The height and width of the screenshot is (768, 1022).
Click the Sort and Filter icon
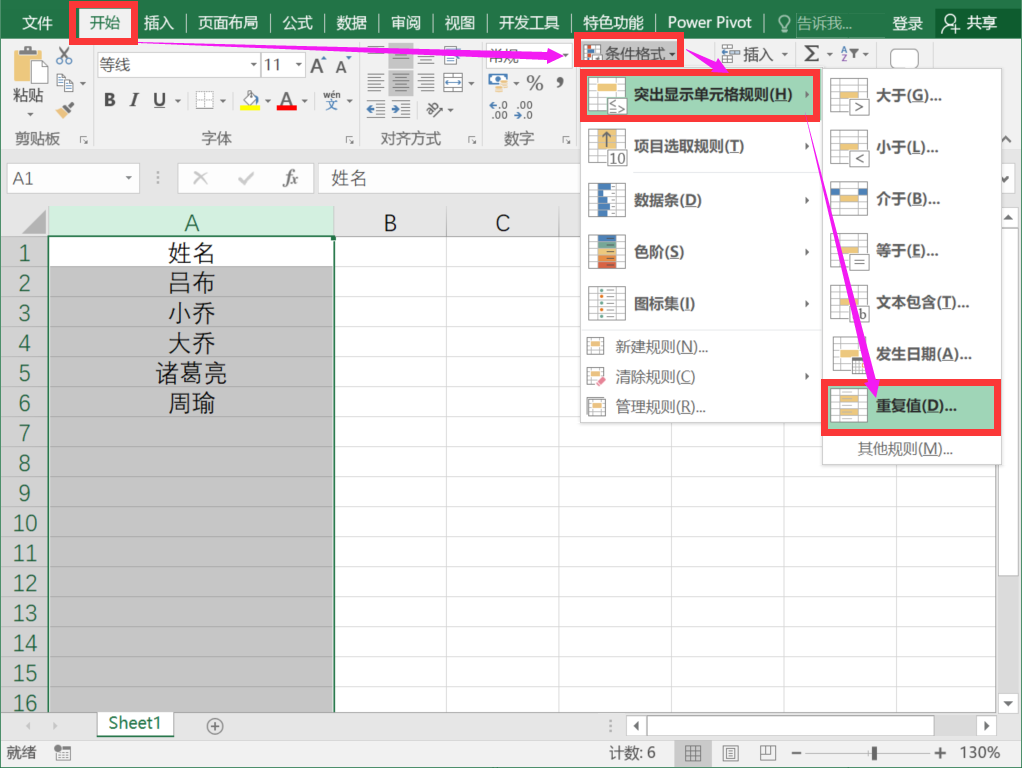[x=850, y=53]
